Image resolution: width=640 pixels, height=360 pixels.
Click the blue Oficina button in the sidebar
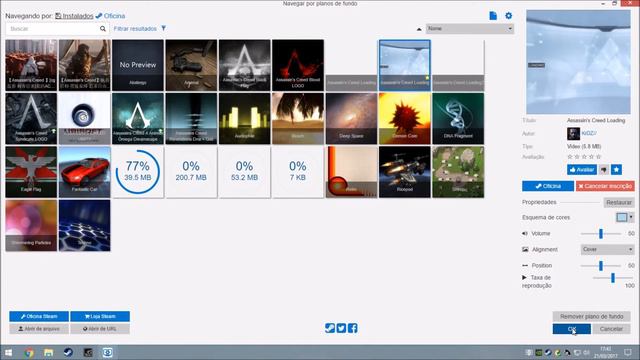pos(548,186)
